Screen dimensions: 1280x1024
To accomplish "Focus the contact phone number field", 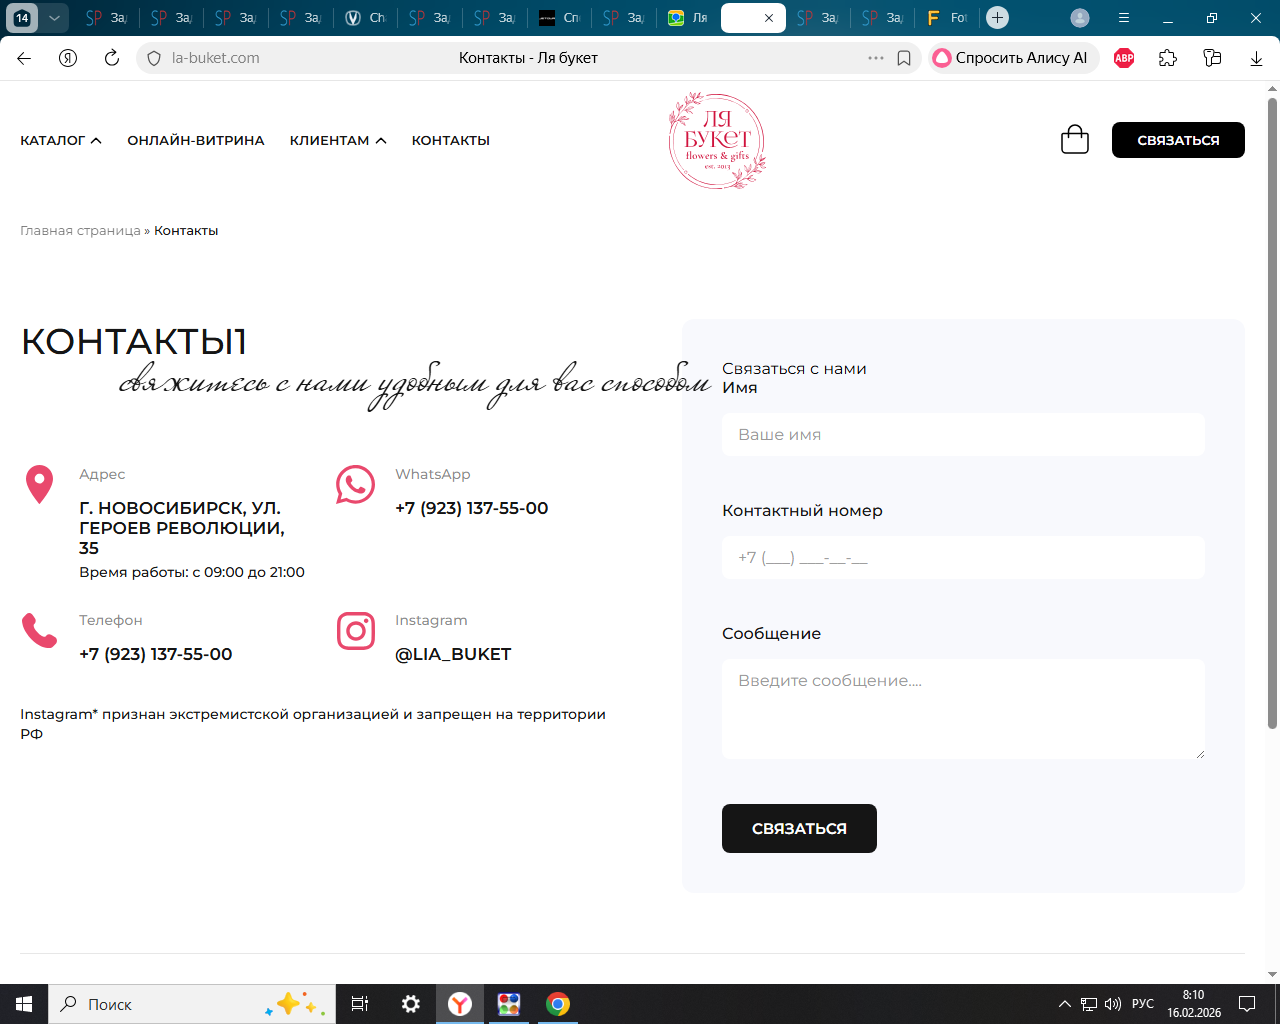I will (x=963, y=558).
